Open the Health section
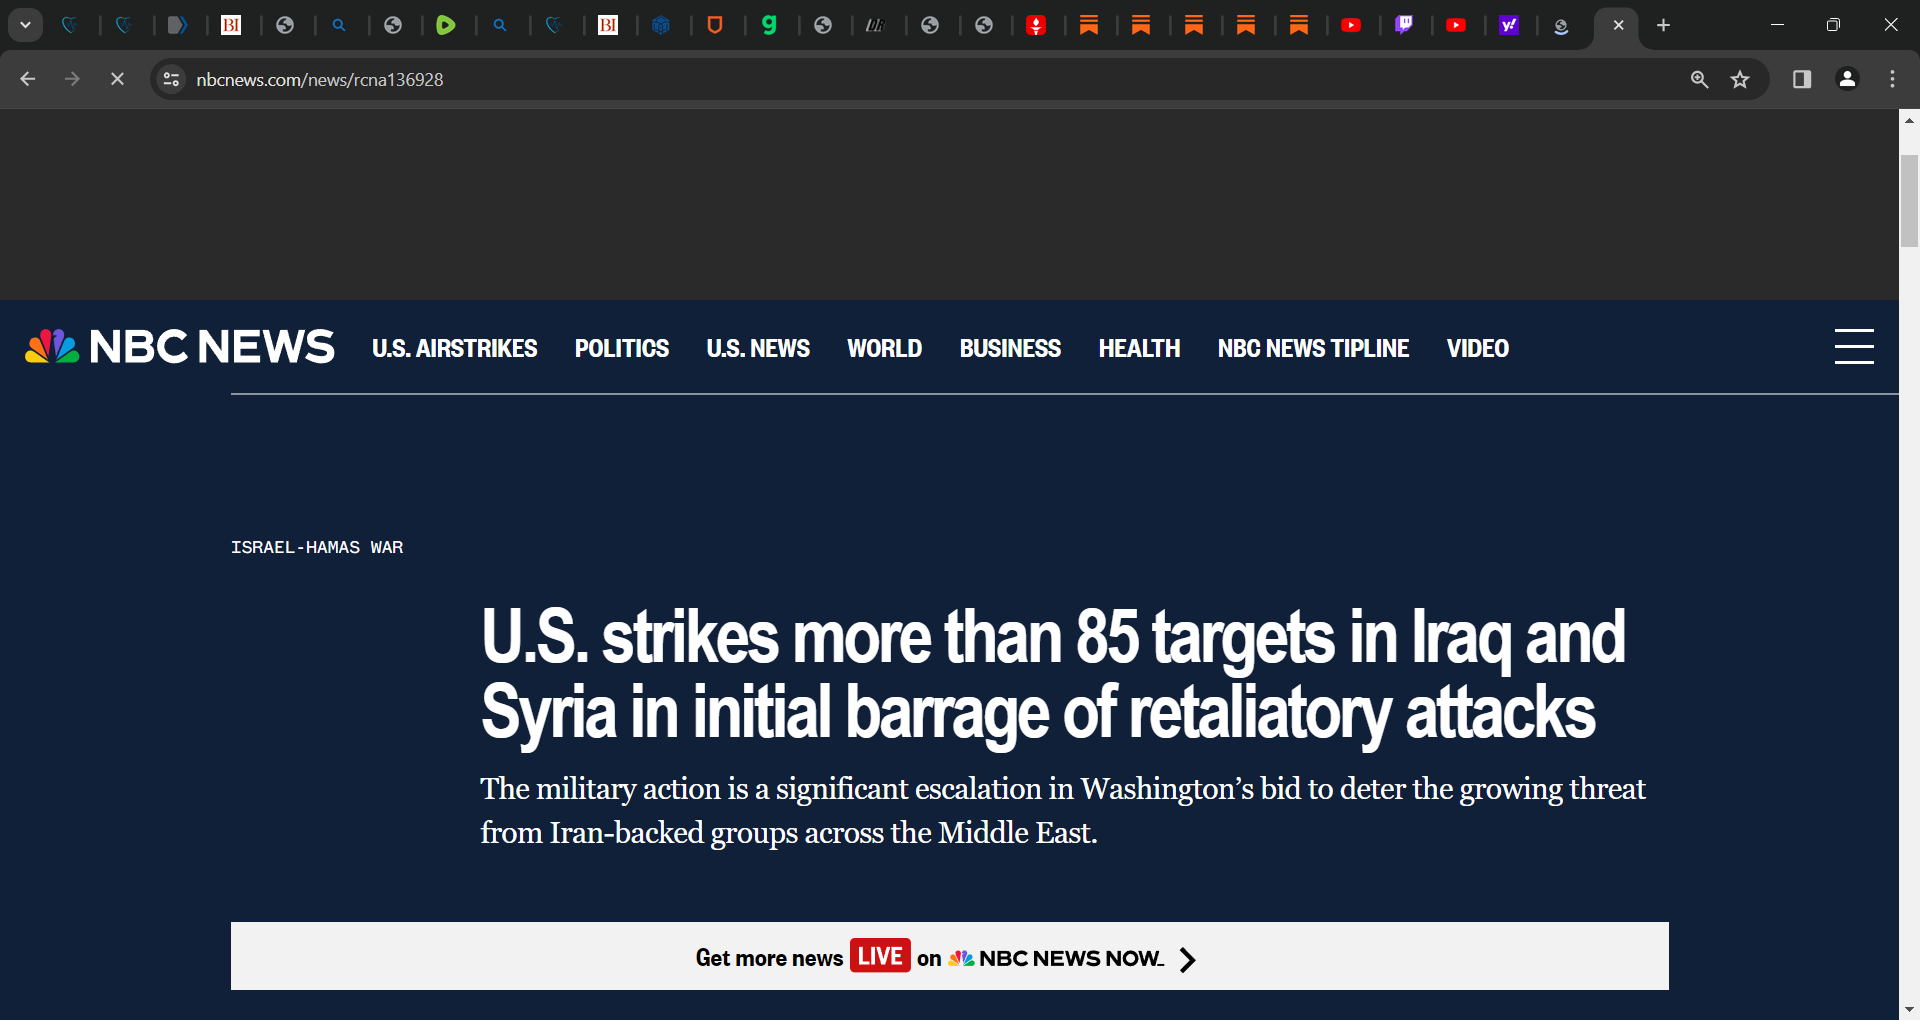The image size is (1920, 1020). pos(1139,348)
